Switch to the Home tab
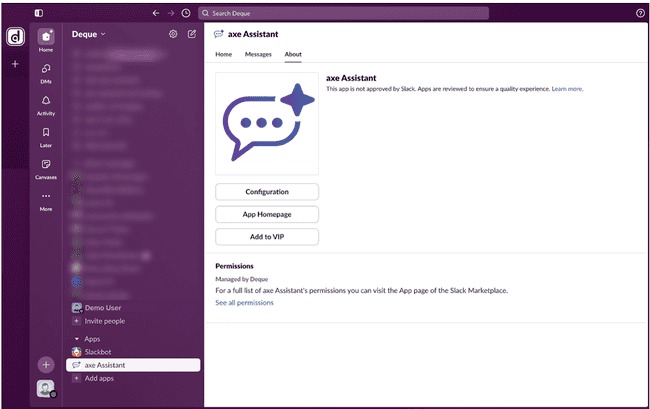Screen dimensions: 650x409 (x=224, y=54)
